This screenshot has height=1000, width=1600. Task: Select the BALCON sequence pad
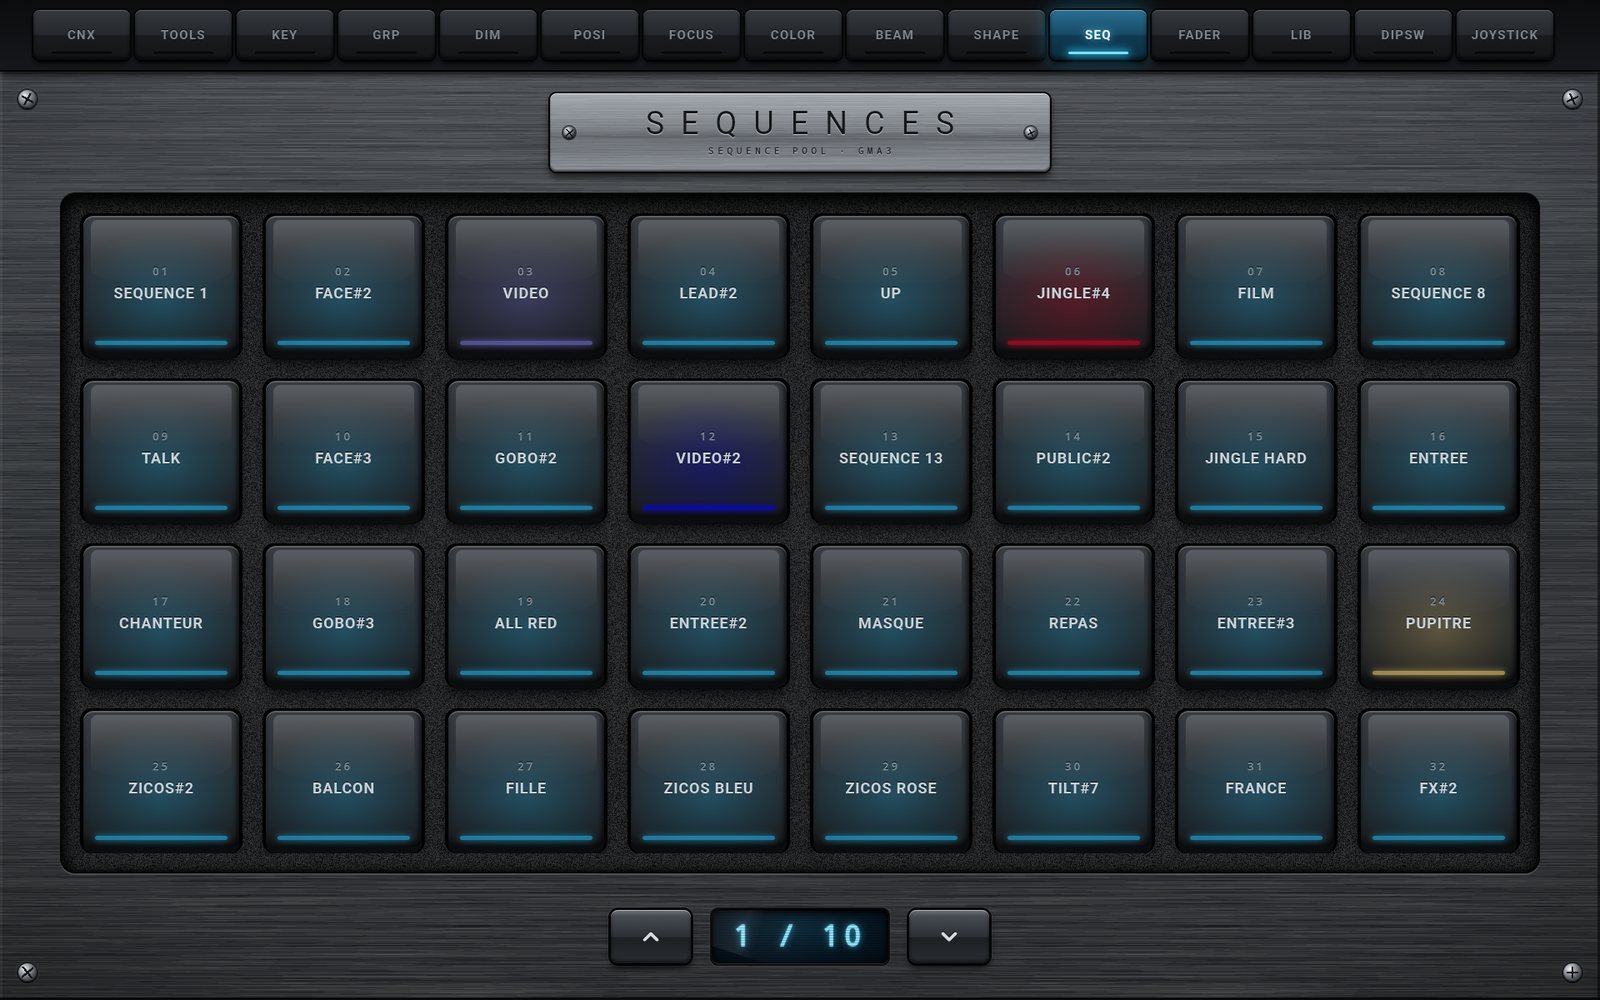click(343, 780)
